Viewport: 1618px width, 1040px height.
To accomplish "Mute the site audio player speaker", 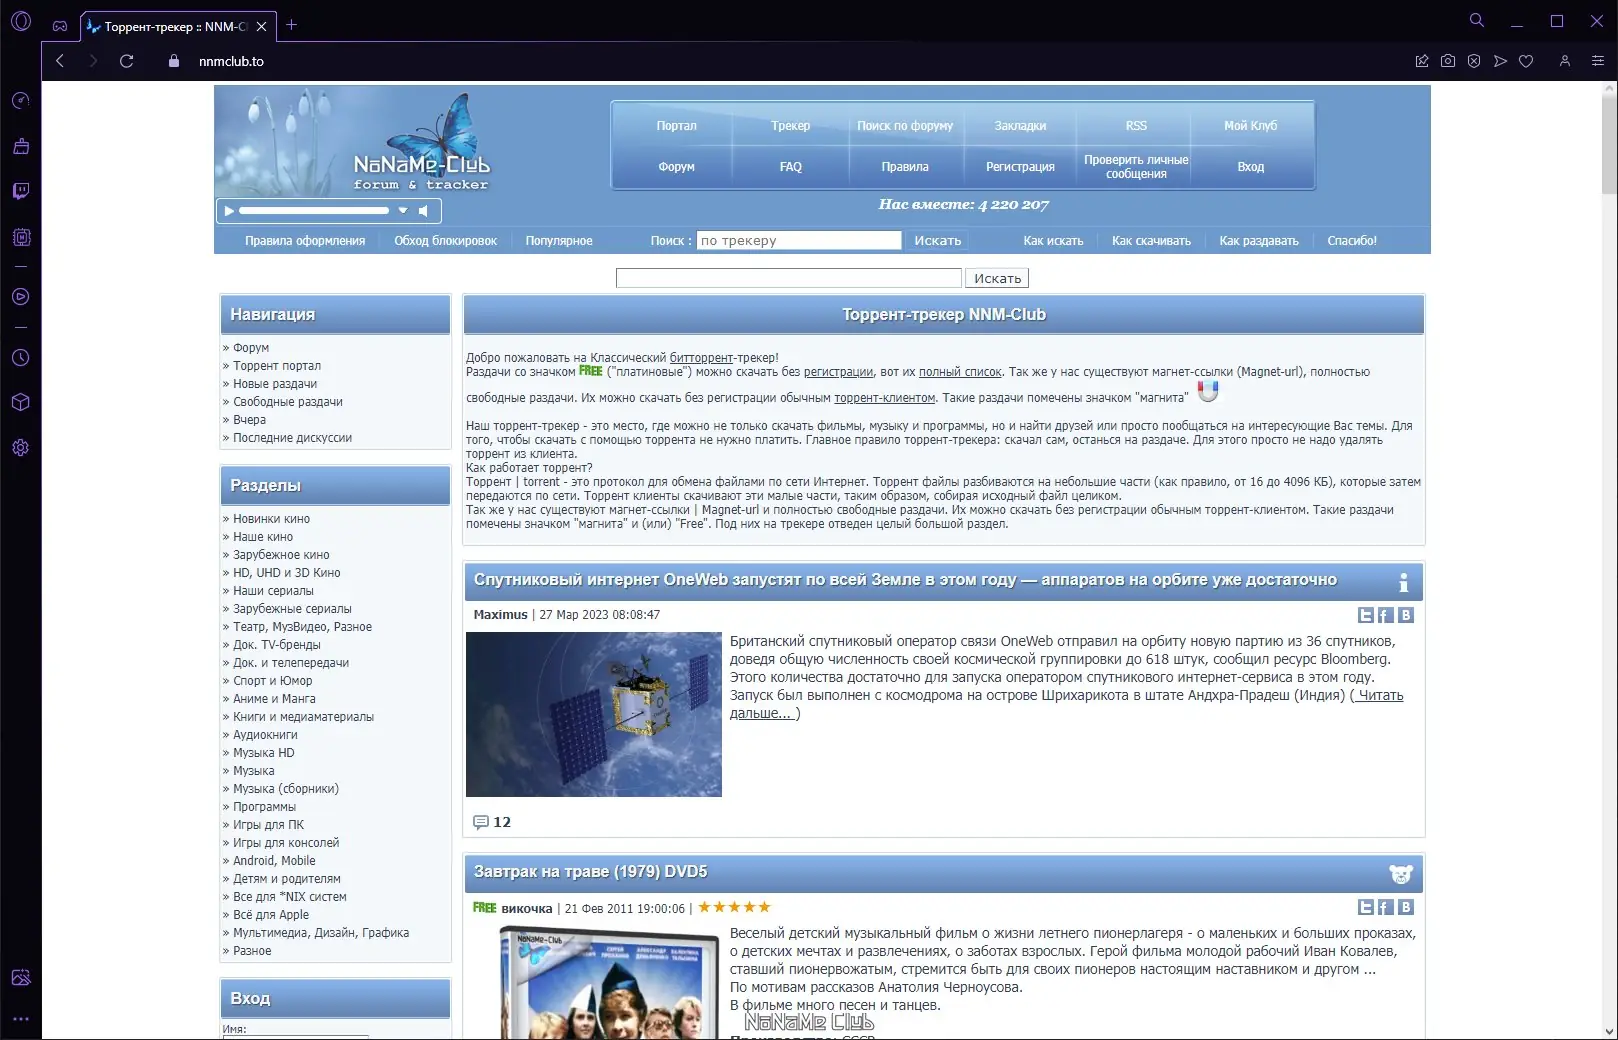I will coord(424,211).
